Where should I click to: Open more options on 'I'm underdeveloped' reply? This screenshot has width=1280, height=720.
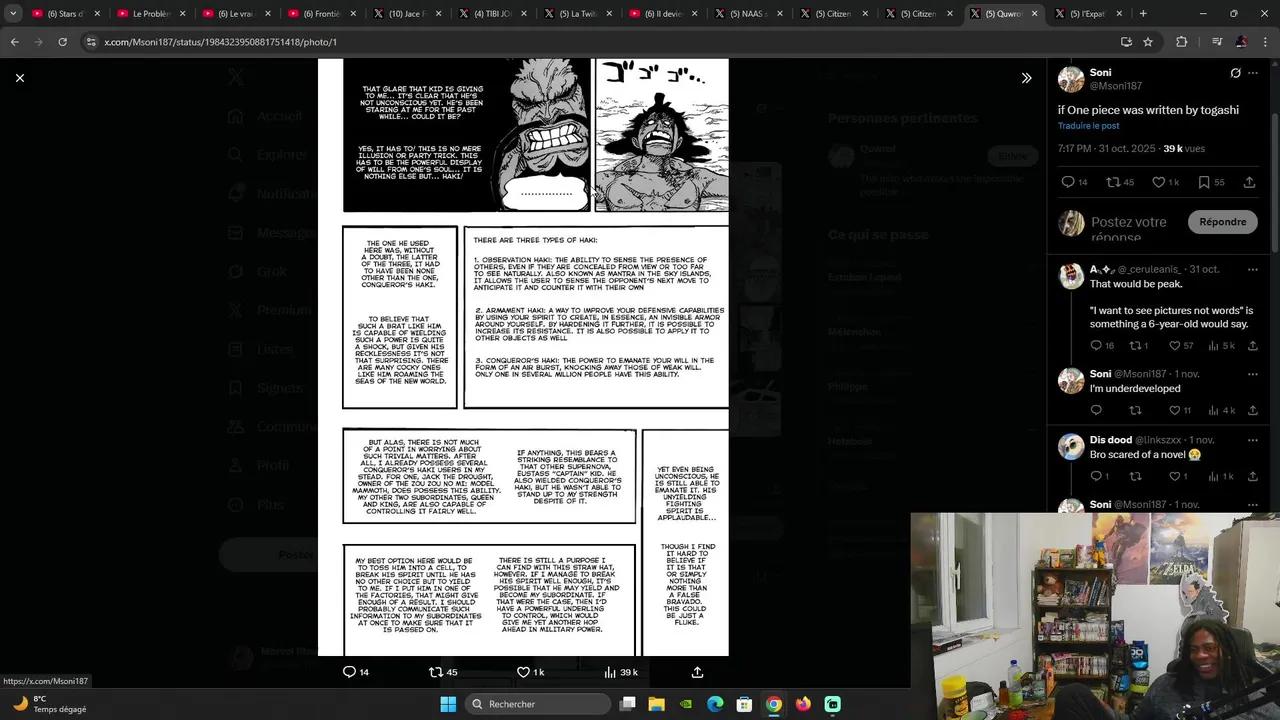[1253, 374]
